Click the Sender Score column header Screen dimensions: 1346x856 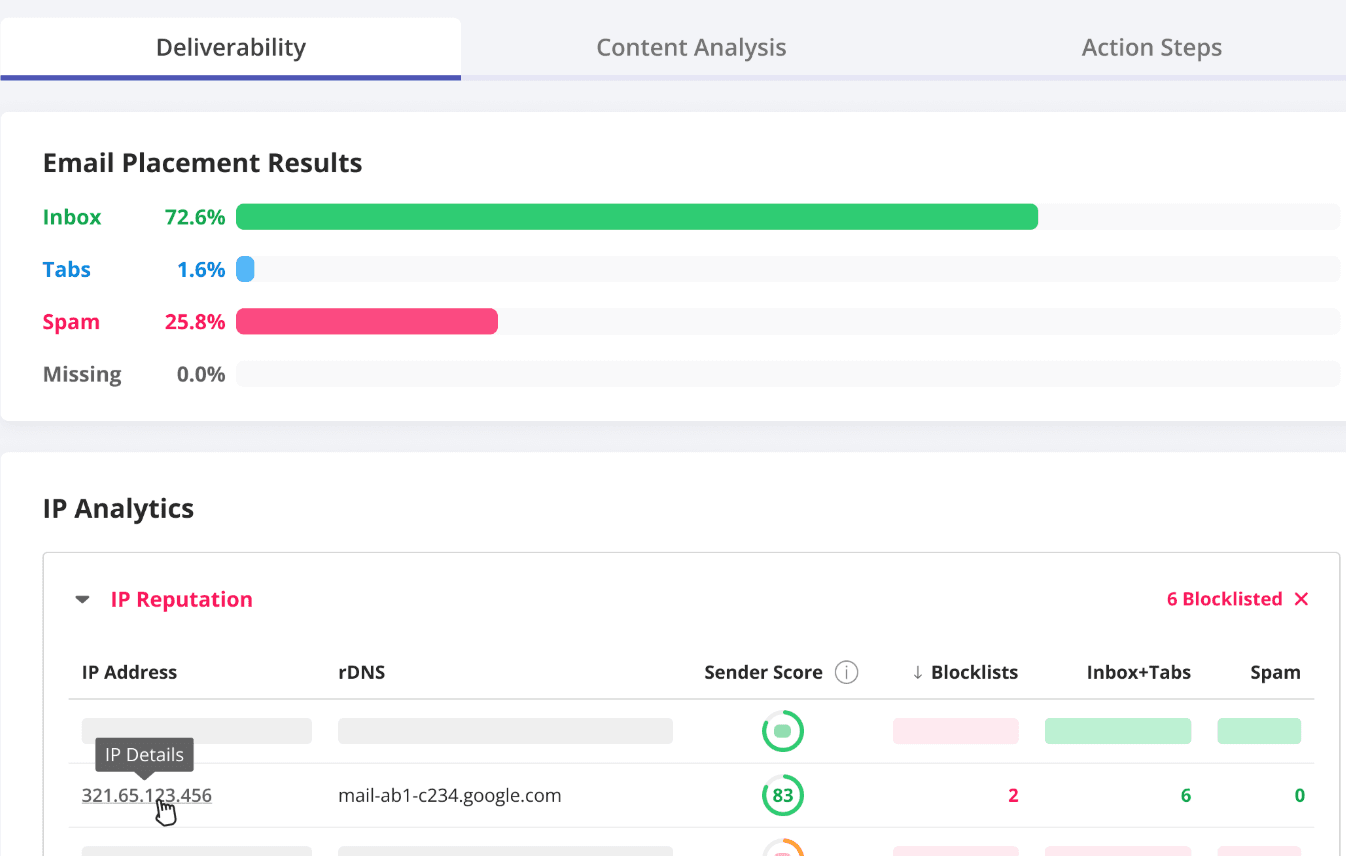pyautogui.click(x=763, y=672)
